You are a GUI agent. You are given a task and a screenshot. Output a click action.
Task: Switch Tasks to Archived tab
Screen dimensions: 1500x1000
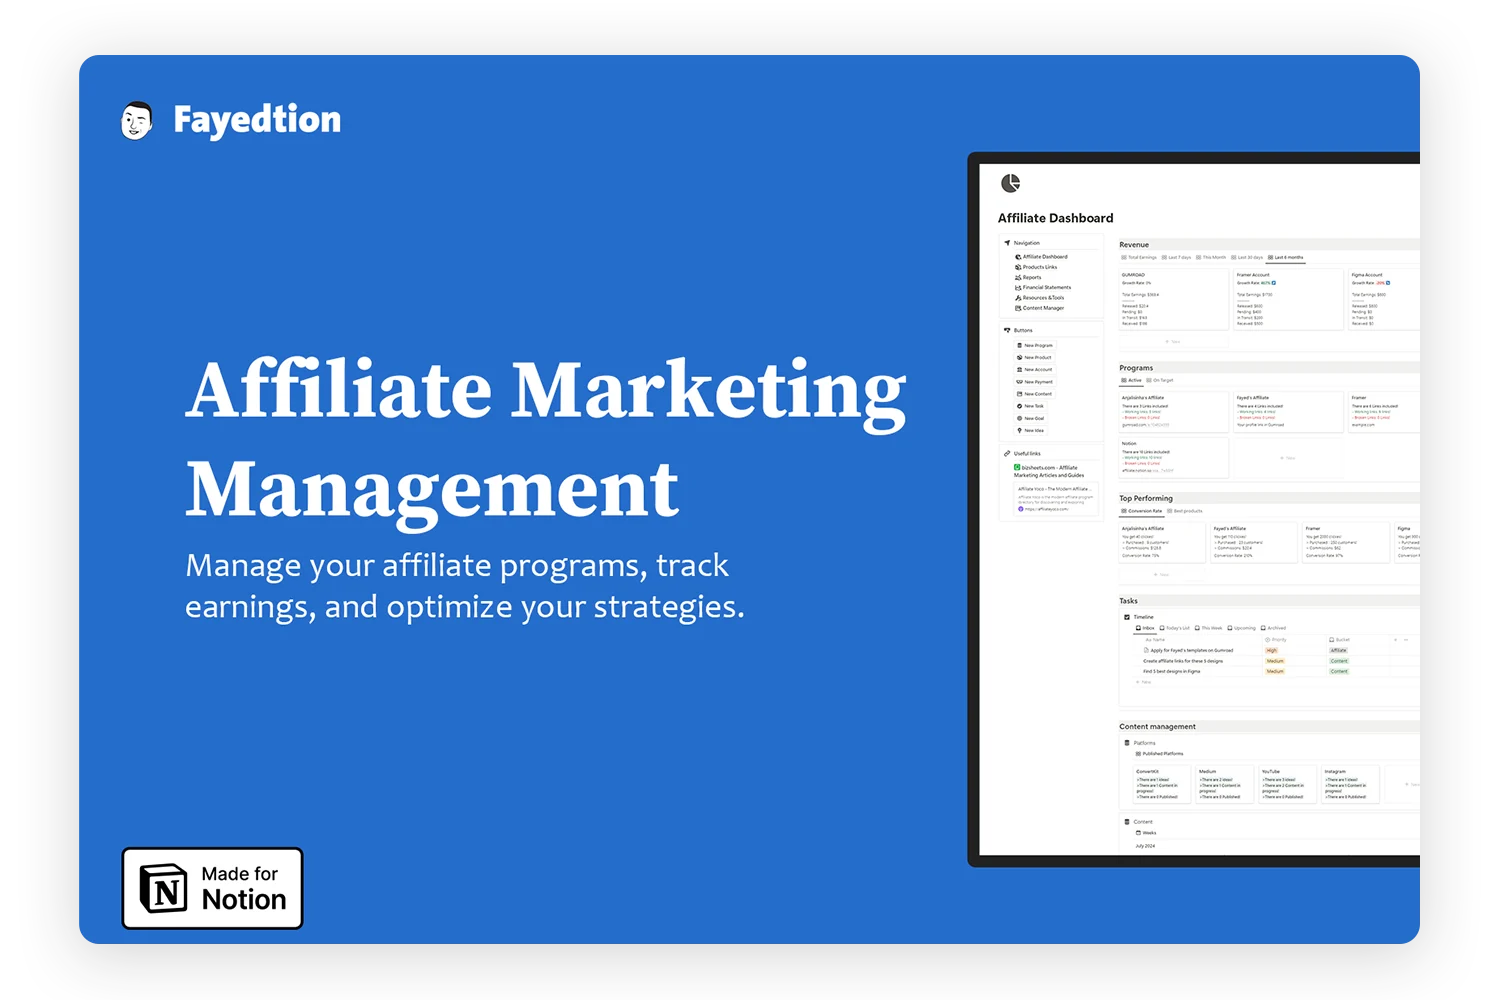[x=1274, y=628]
